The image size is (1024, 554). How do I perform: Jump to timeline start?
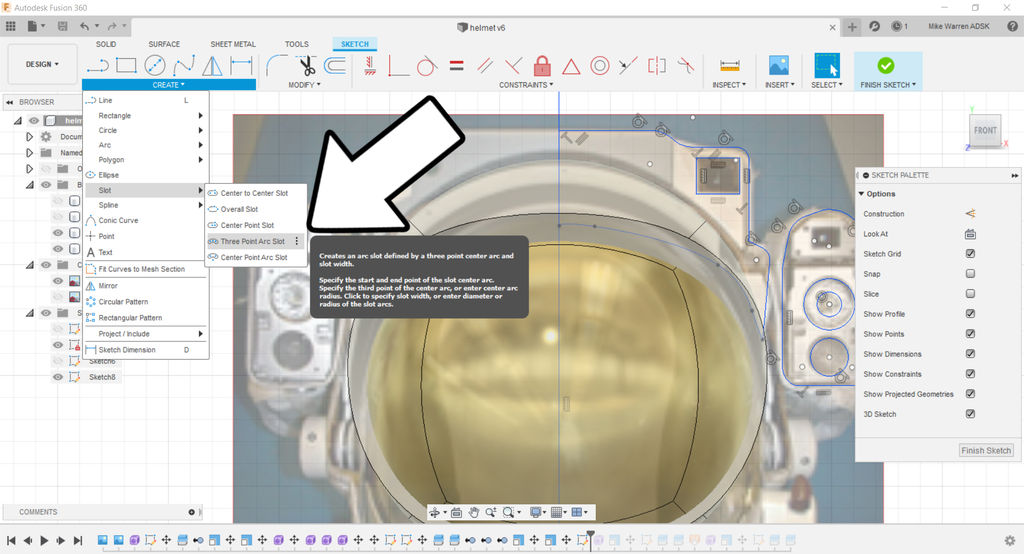[x=11, y=540]
